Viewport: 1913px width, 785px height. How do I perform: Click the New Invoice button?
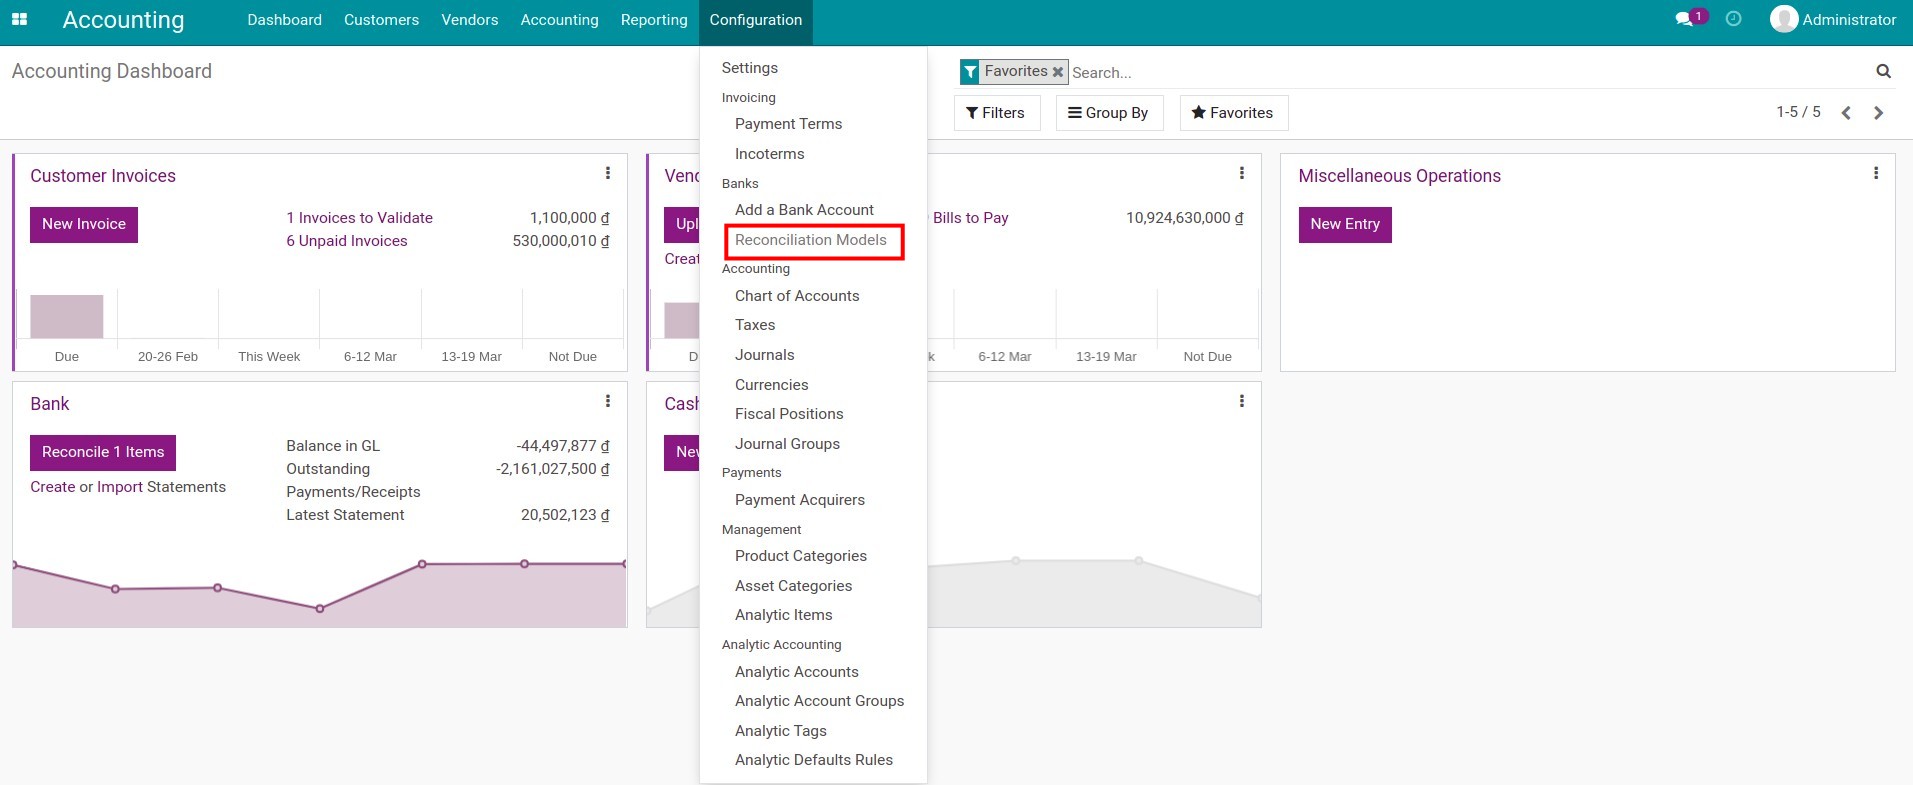pos(84,224)
